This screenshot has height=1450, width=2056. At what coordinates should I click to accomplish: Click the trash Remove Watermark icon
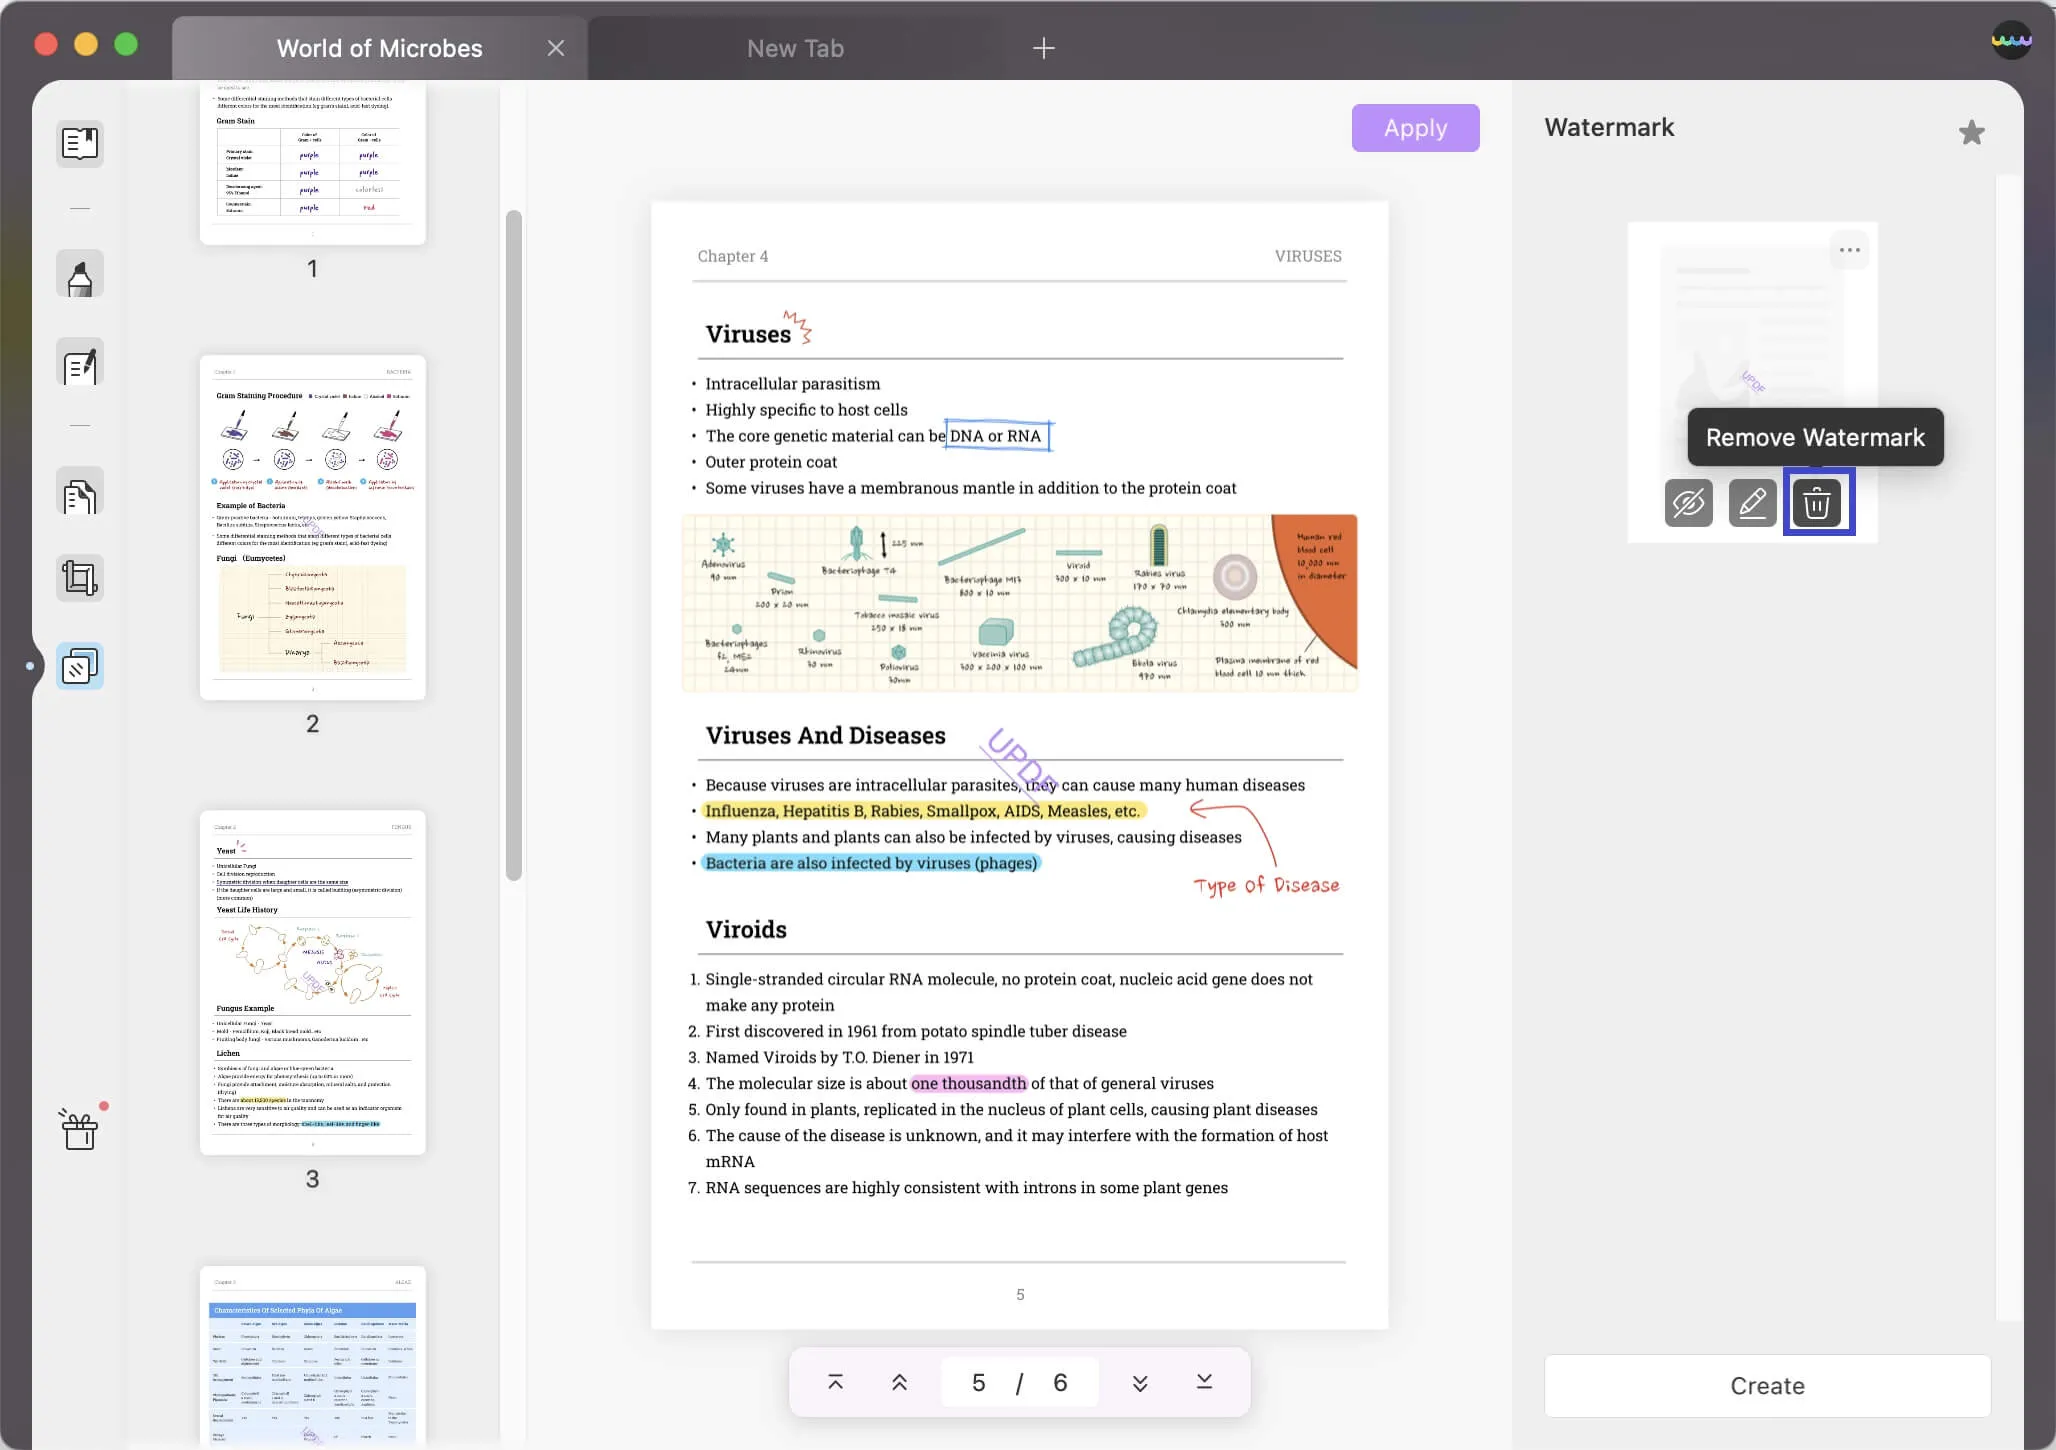point(1817,502)
